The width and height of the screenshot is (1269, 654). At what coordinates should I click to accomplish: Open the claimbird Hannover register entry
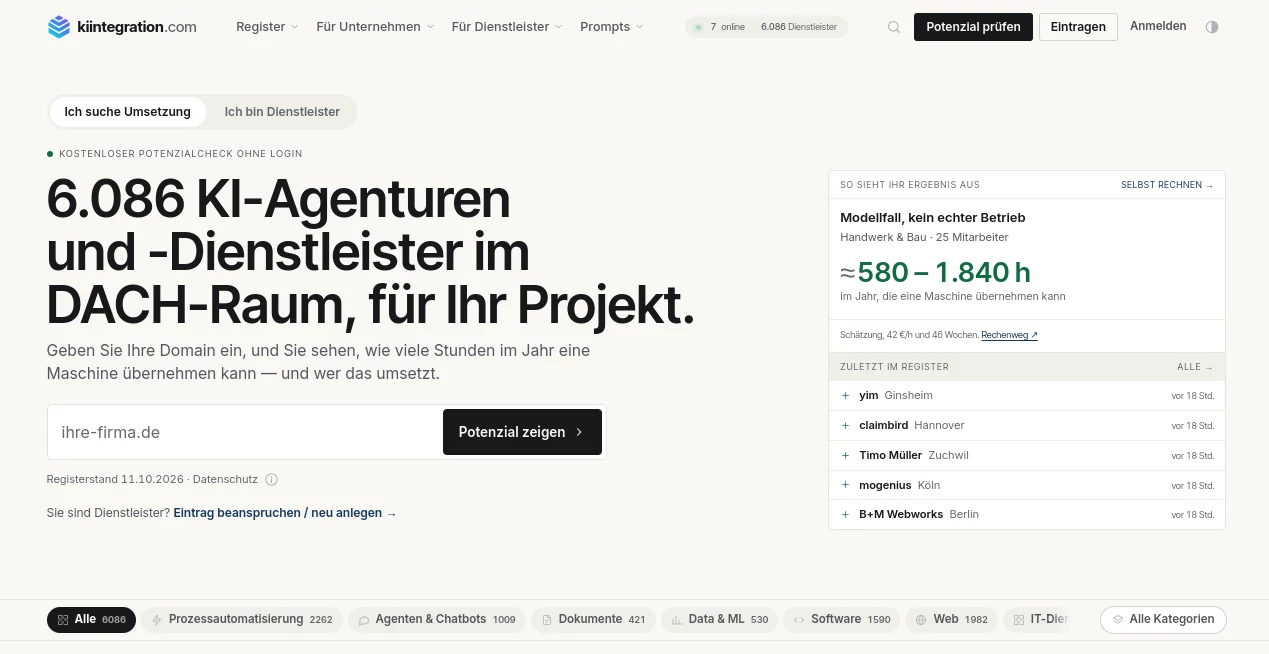[1027, 425]
